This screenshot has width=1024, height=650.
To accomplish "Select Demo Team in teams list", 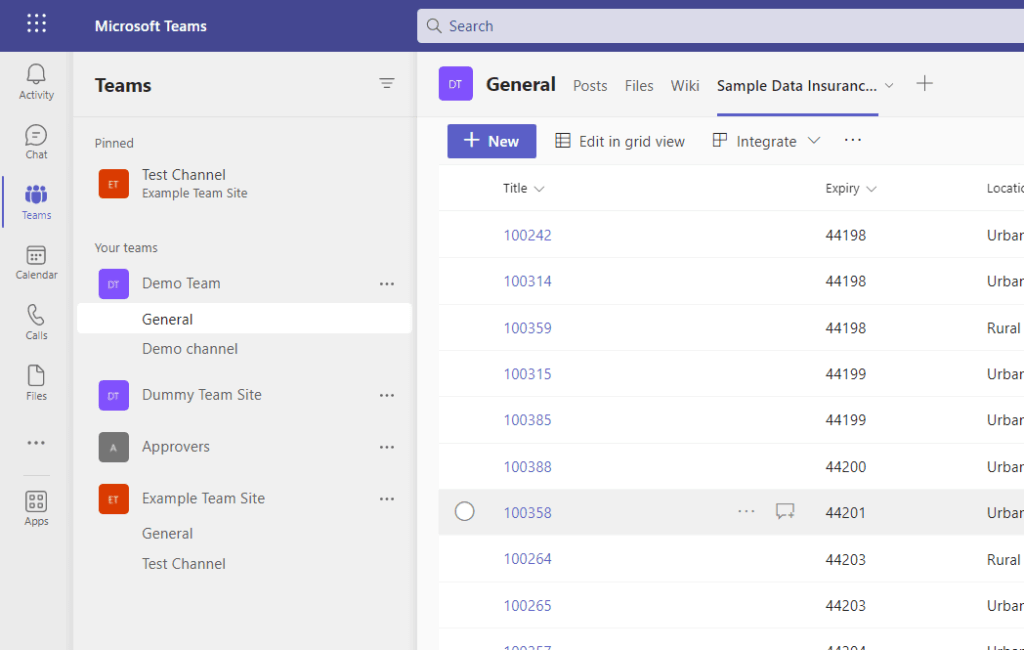I will 181,284.
